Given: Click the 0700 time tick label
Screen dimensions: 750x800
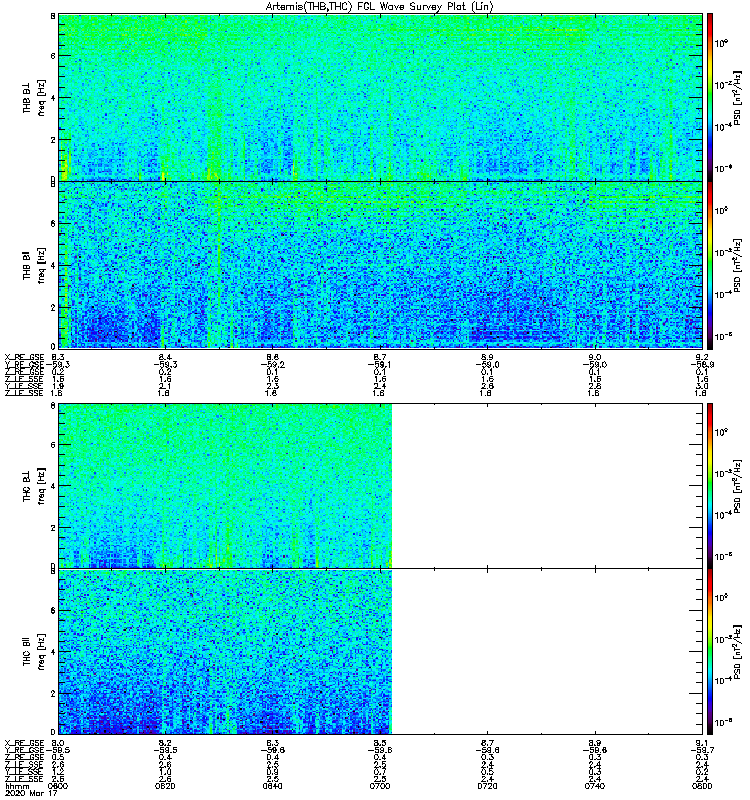Looking at the screenshot, I should [x=380, y=786].
